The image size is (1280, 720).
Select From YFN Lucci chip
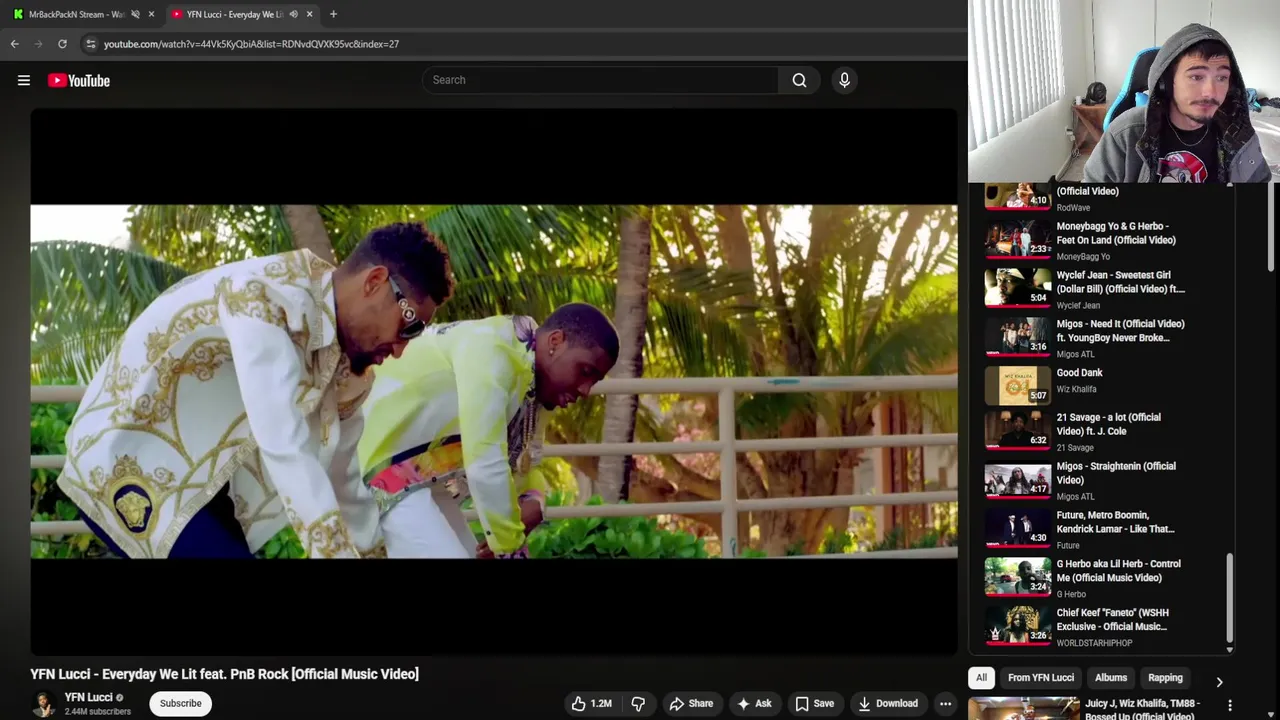point(1041,677)
